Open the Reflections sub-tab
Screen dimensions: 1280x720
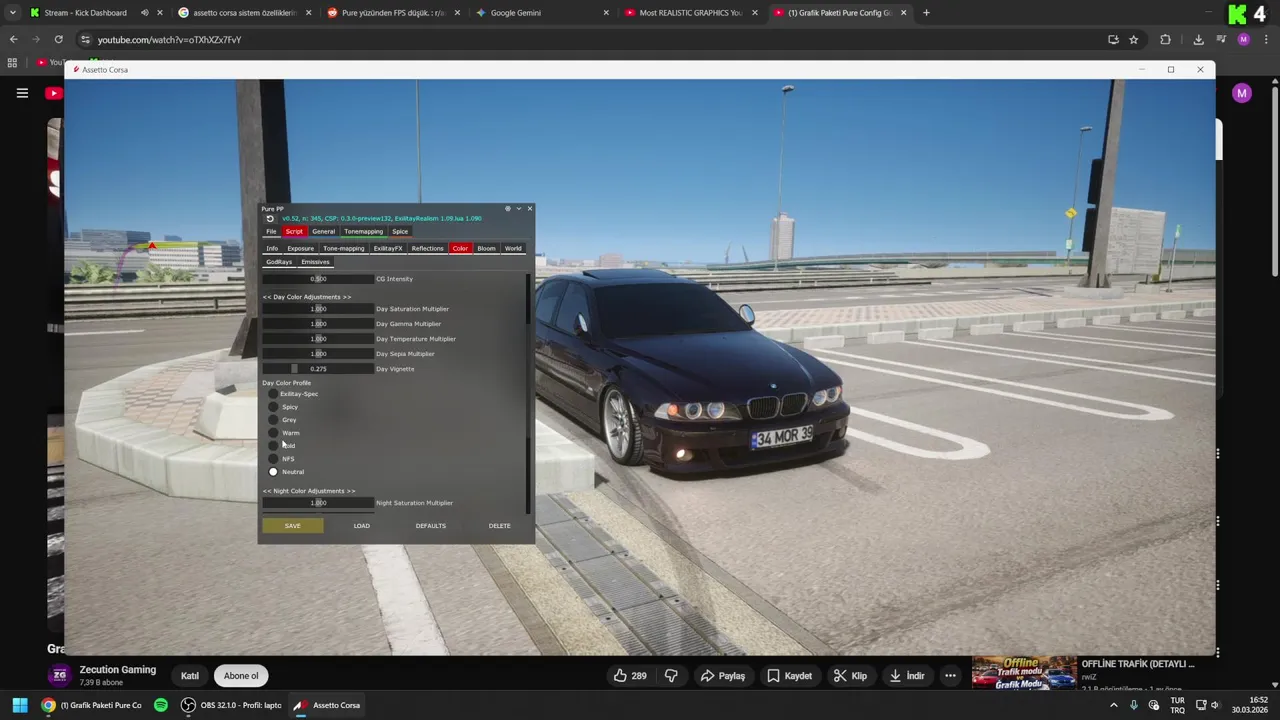coord(427,248)
